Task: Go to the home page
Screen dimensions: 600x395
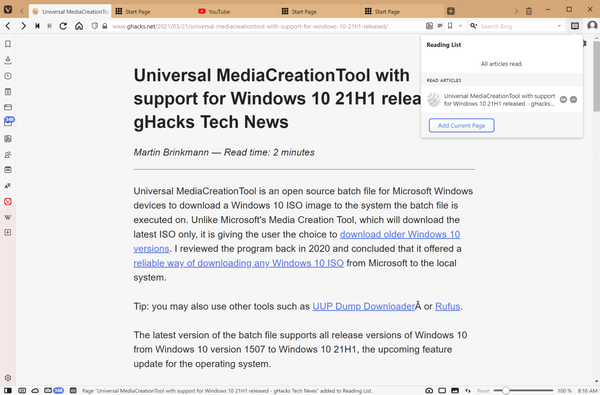Action: 79,26
